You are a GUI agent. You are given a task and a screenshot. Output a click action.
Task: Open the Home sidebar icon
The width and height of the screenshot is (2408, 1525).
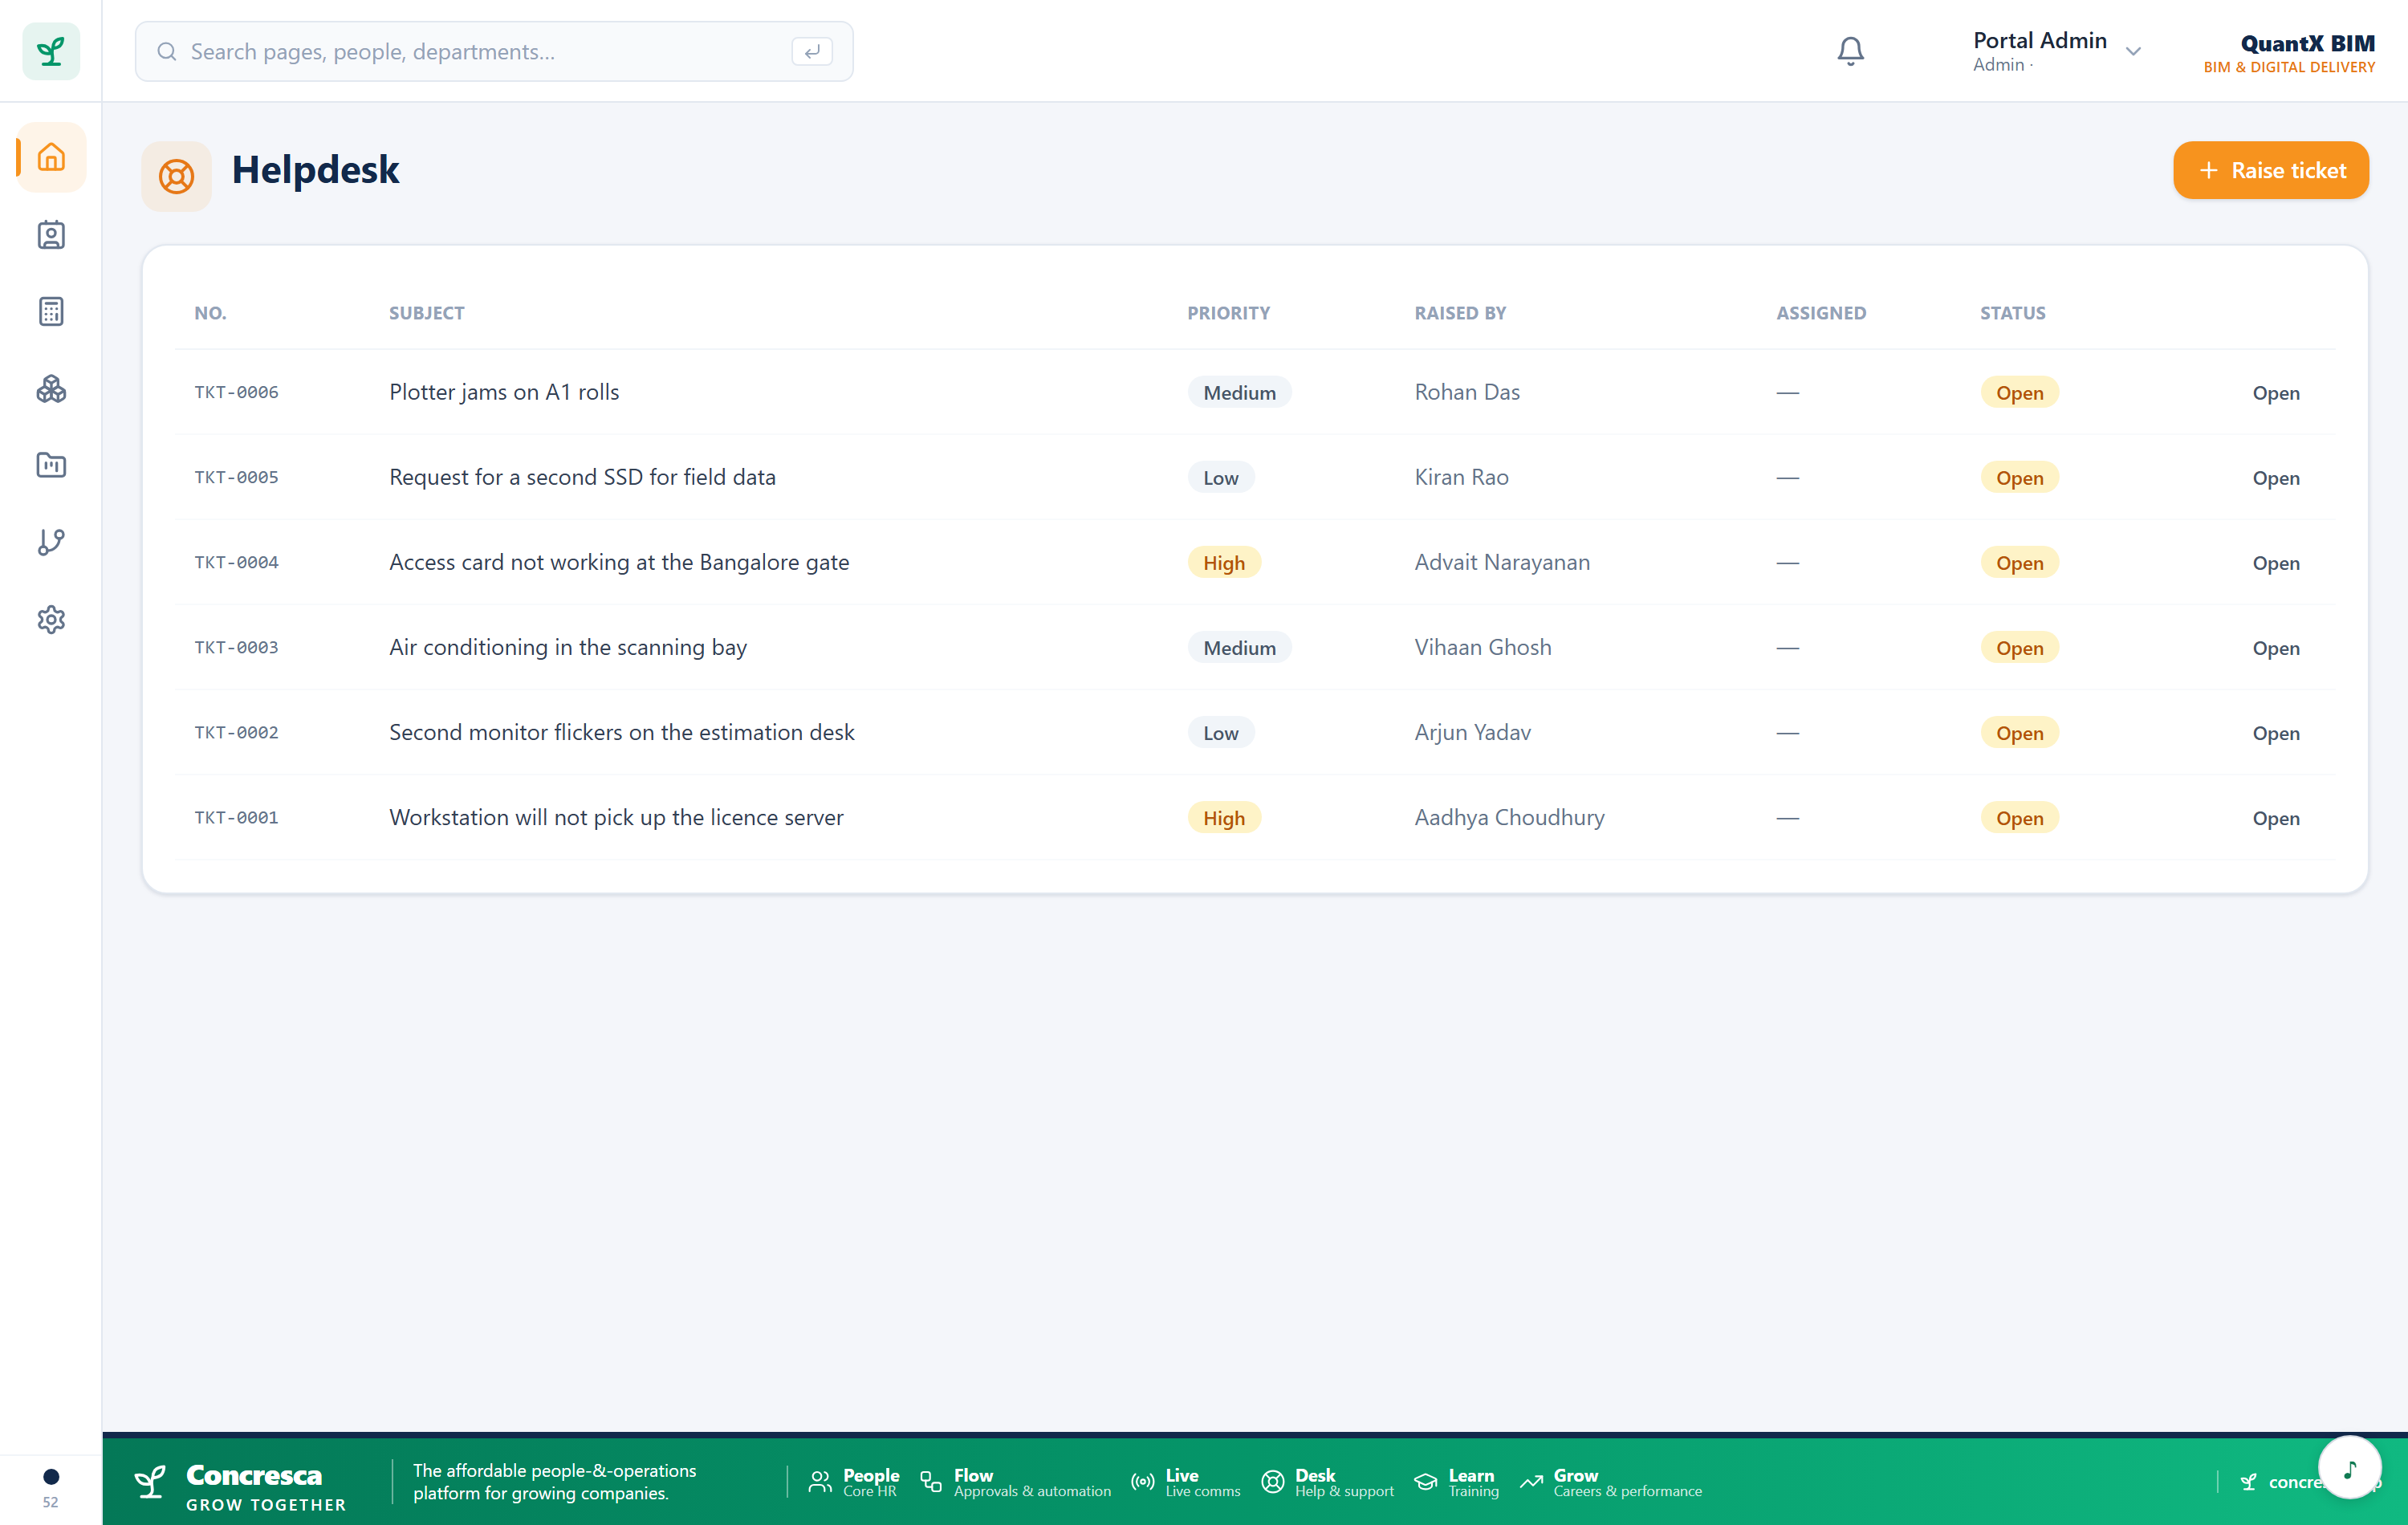coord(51,157)
